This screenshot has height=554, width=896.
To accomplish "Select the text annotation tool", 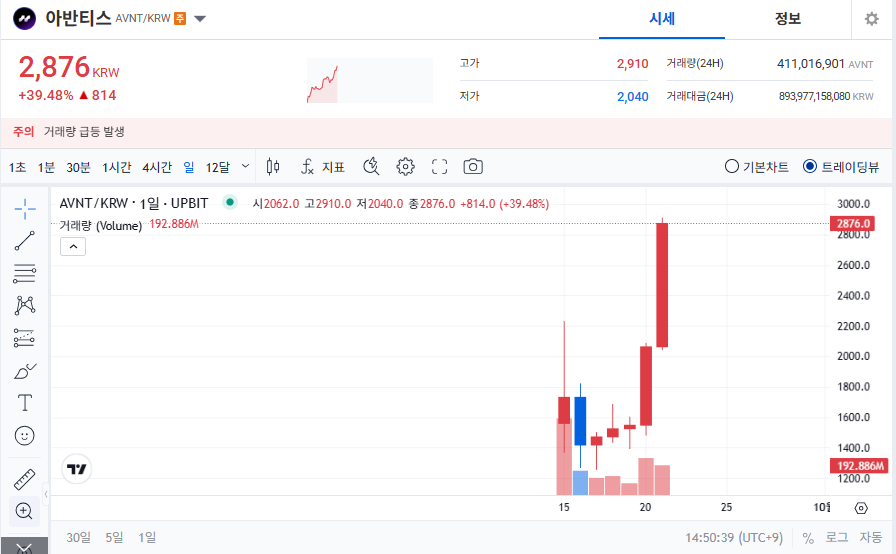I will (25, 403).
